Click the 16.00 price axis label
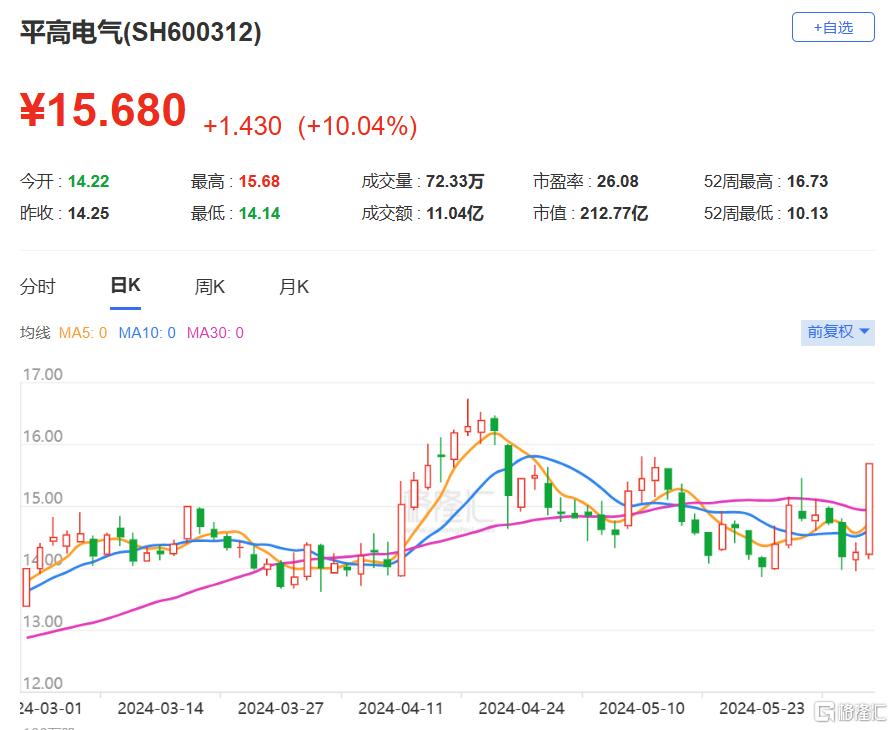Screen dimensions: 894x730 coord(43,437)
